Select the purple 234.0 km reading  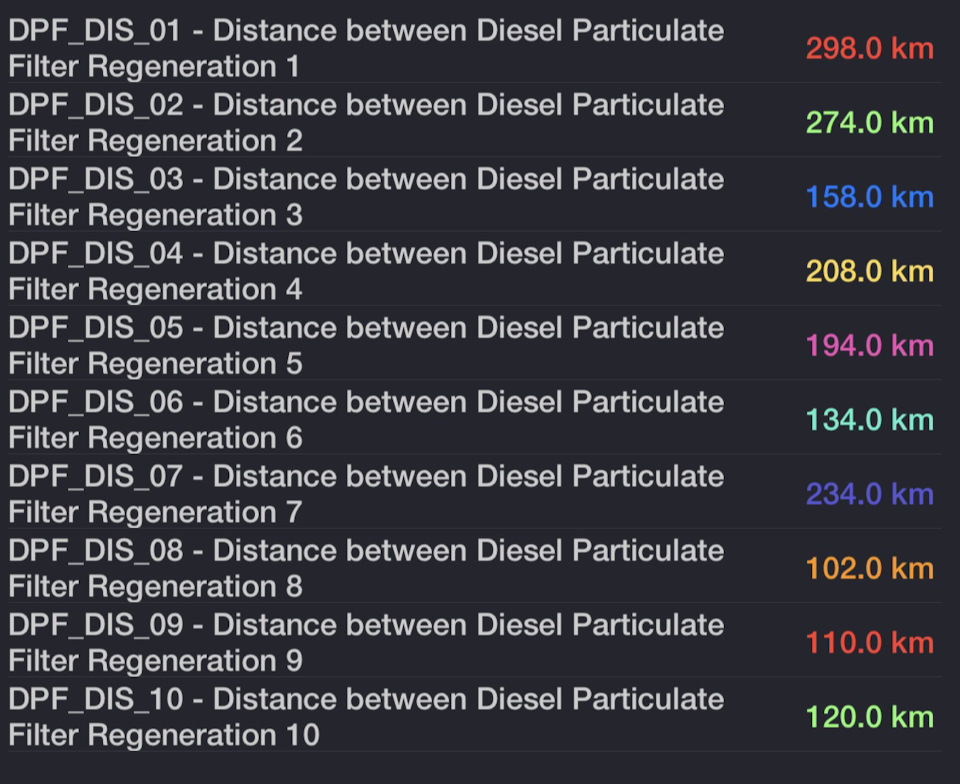coord(869,494)
